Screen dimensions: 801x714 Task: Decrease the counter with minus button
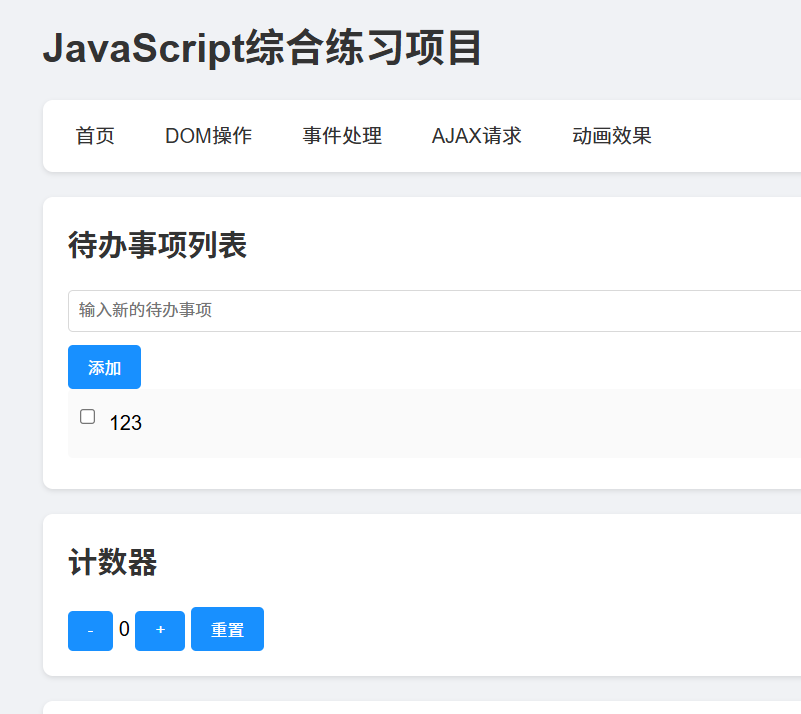coord(90,631)
